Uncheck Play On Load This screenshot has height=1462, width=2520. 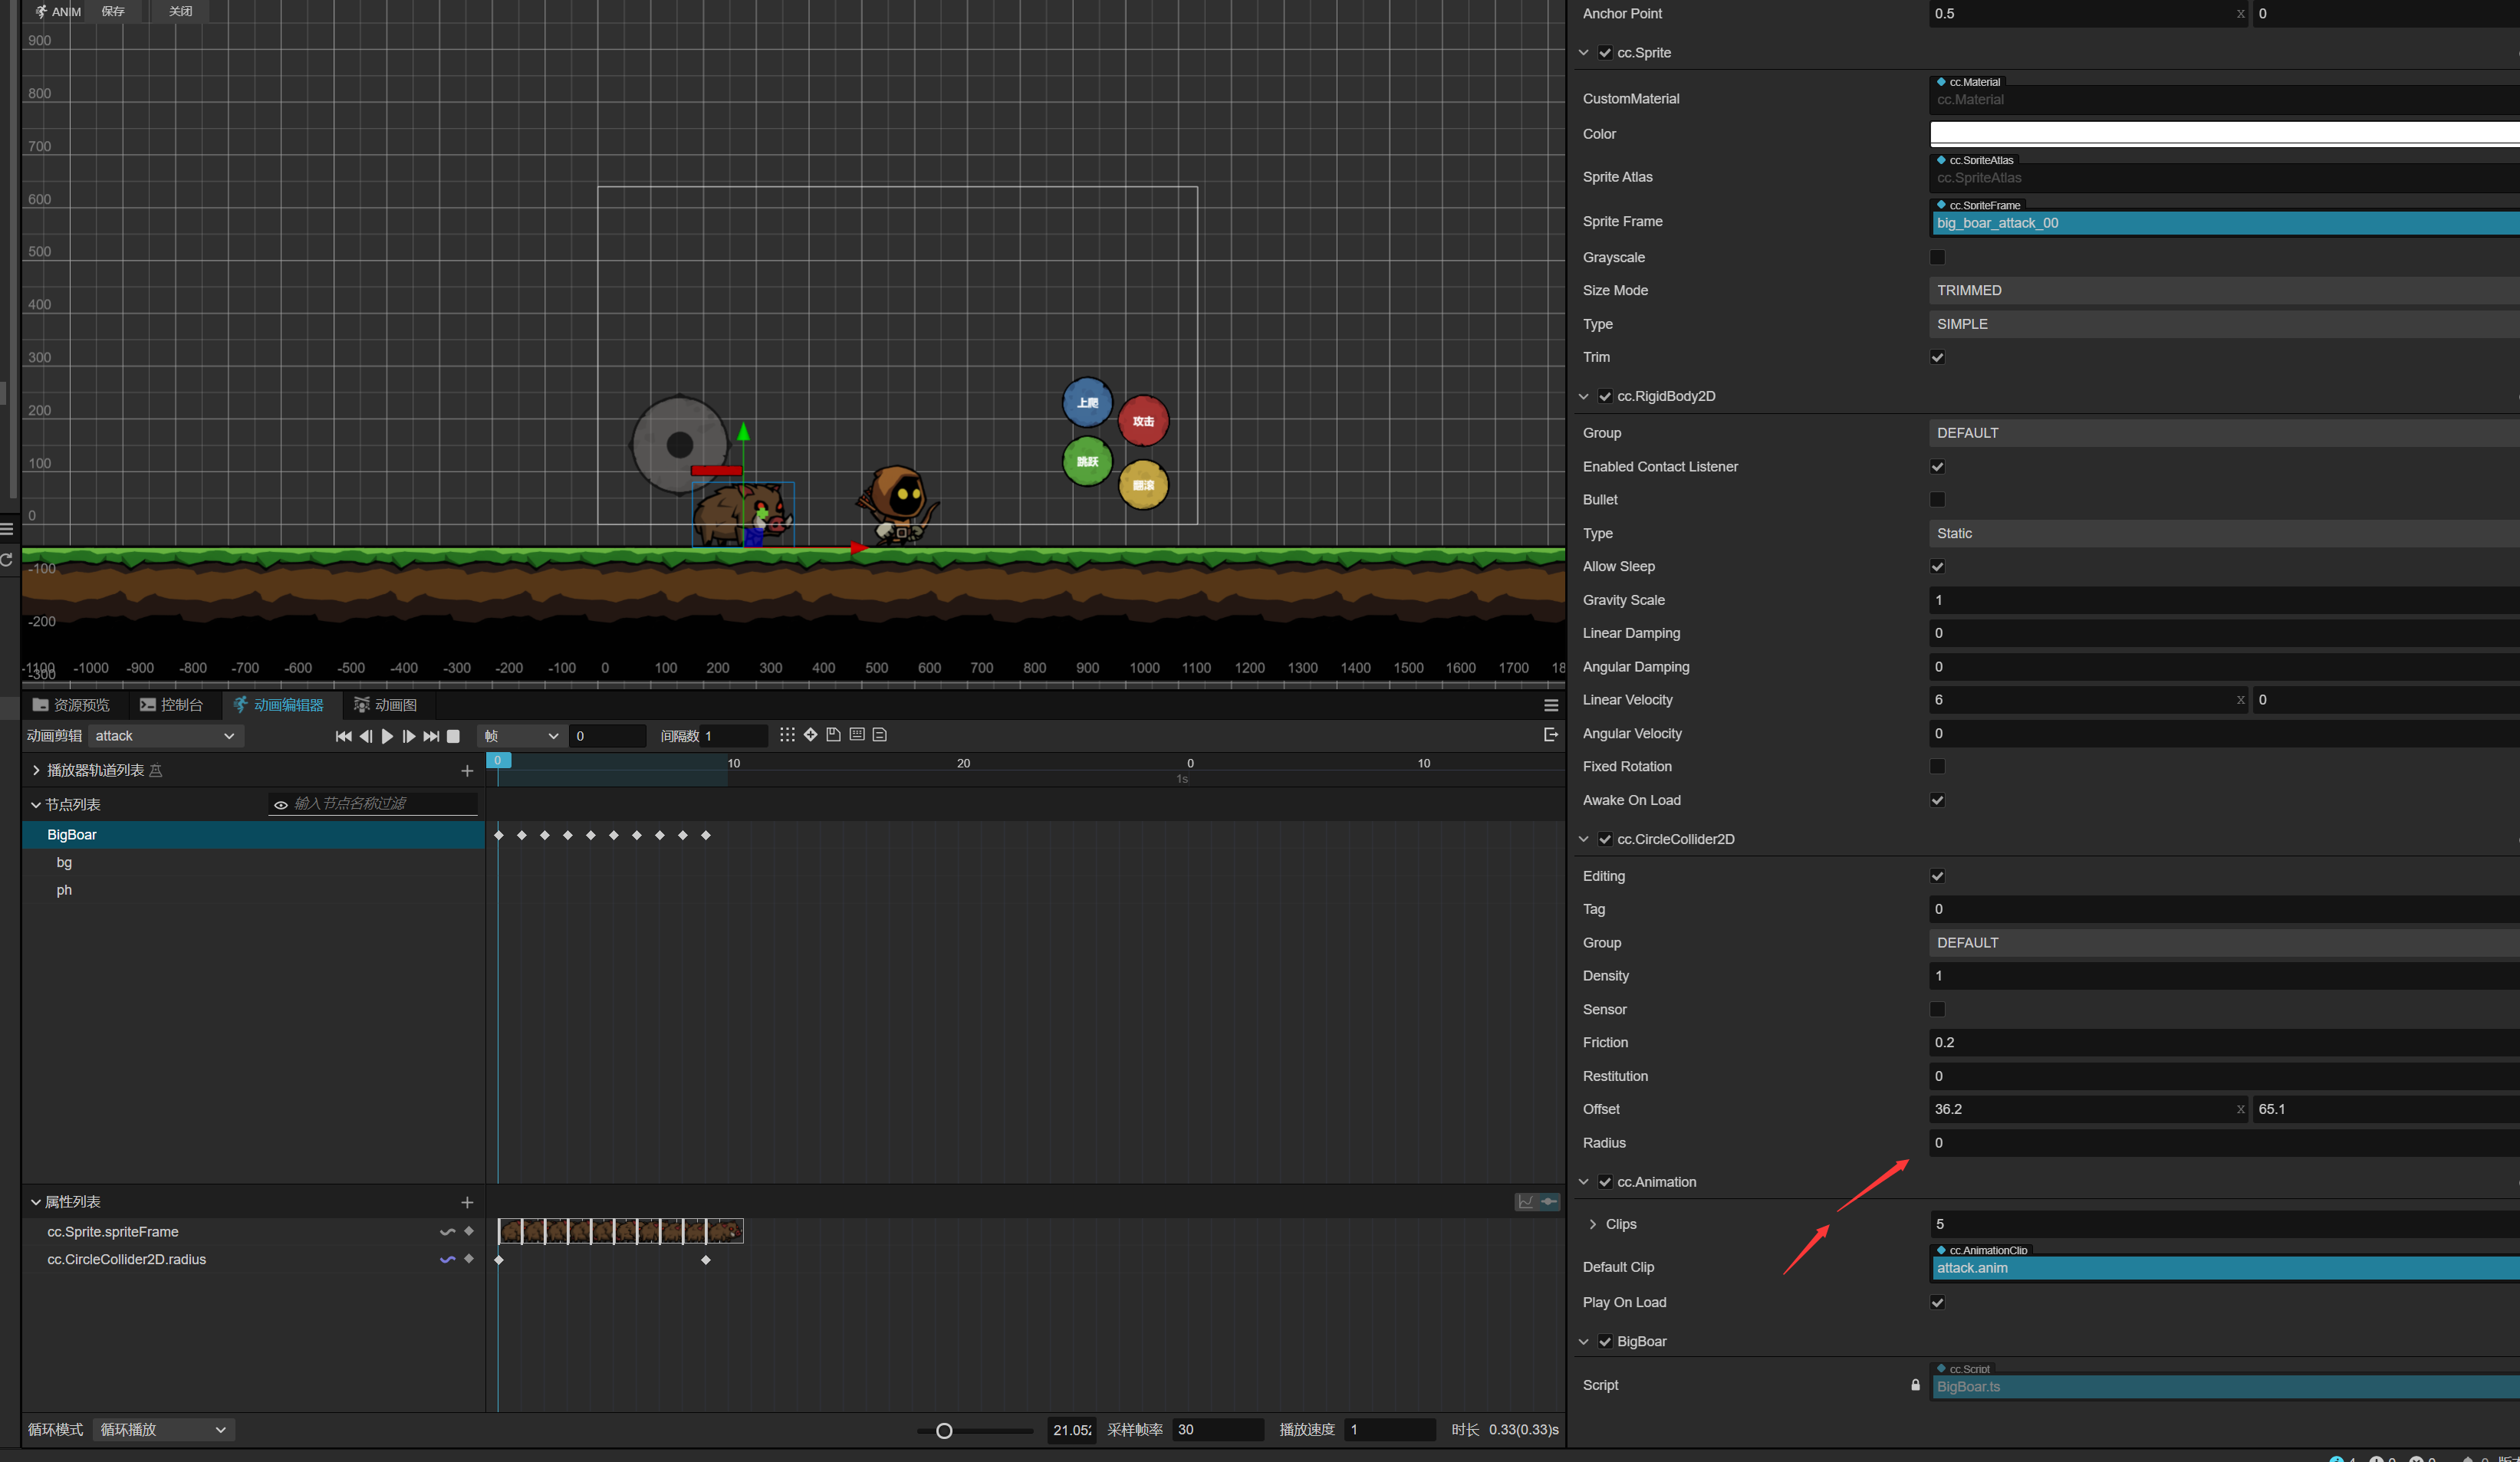click(1937, 1302)
